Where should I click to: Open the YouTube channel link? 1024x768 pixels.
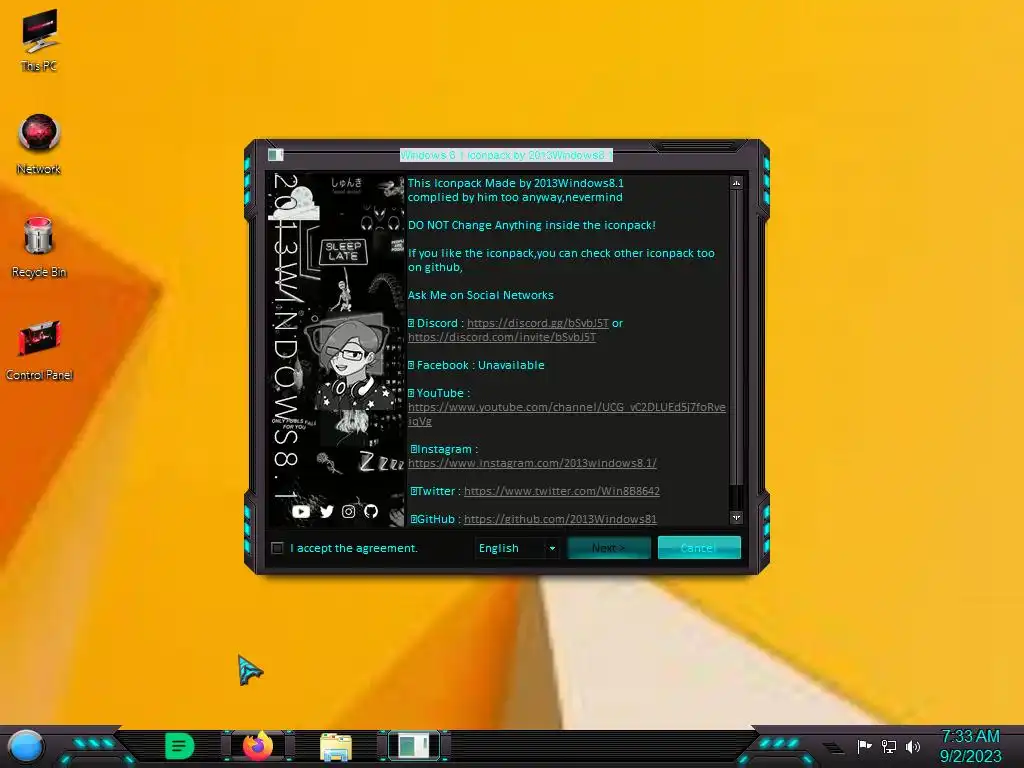point(567,414)
